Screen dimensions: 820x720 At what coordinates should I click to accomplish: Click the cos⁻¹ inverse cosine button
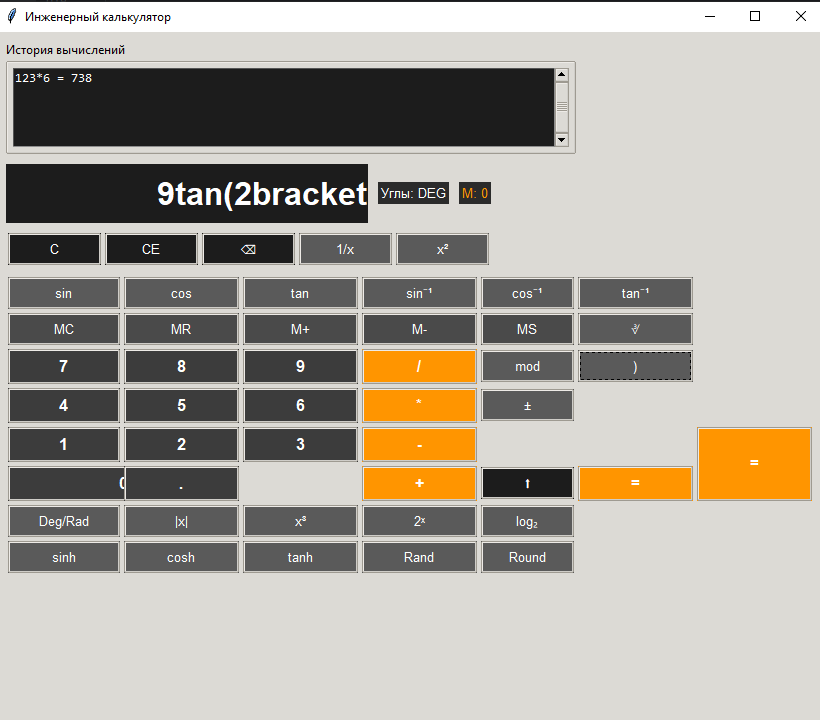[527, 293]
